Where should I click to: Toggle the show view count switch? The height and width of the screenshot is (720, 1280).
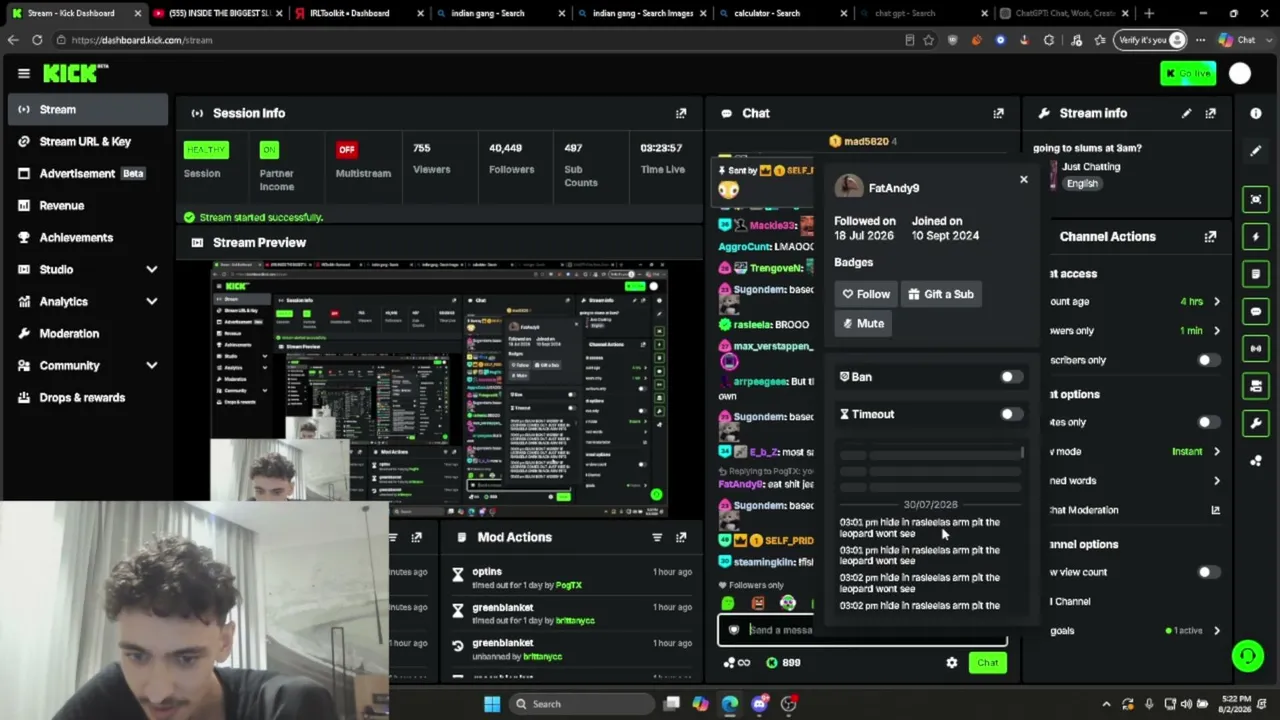tap(1208, 572)
